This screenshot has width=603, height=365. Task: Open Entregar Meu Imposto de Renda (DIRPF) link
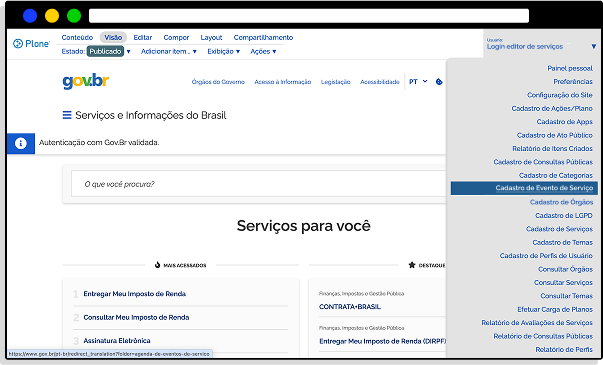[x=383, y=341]
